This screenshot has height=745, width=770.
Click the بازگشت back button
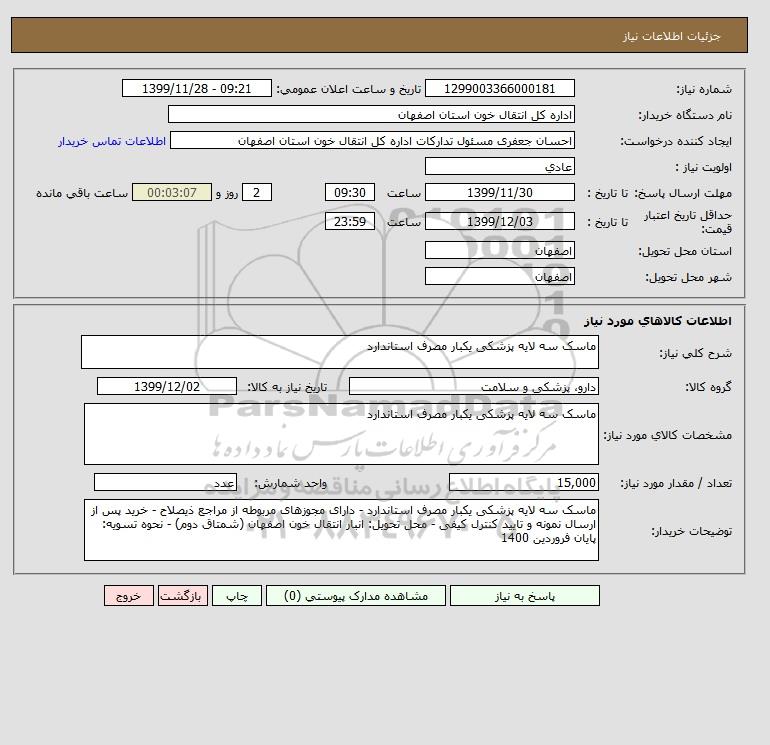tap(183, 596)
